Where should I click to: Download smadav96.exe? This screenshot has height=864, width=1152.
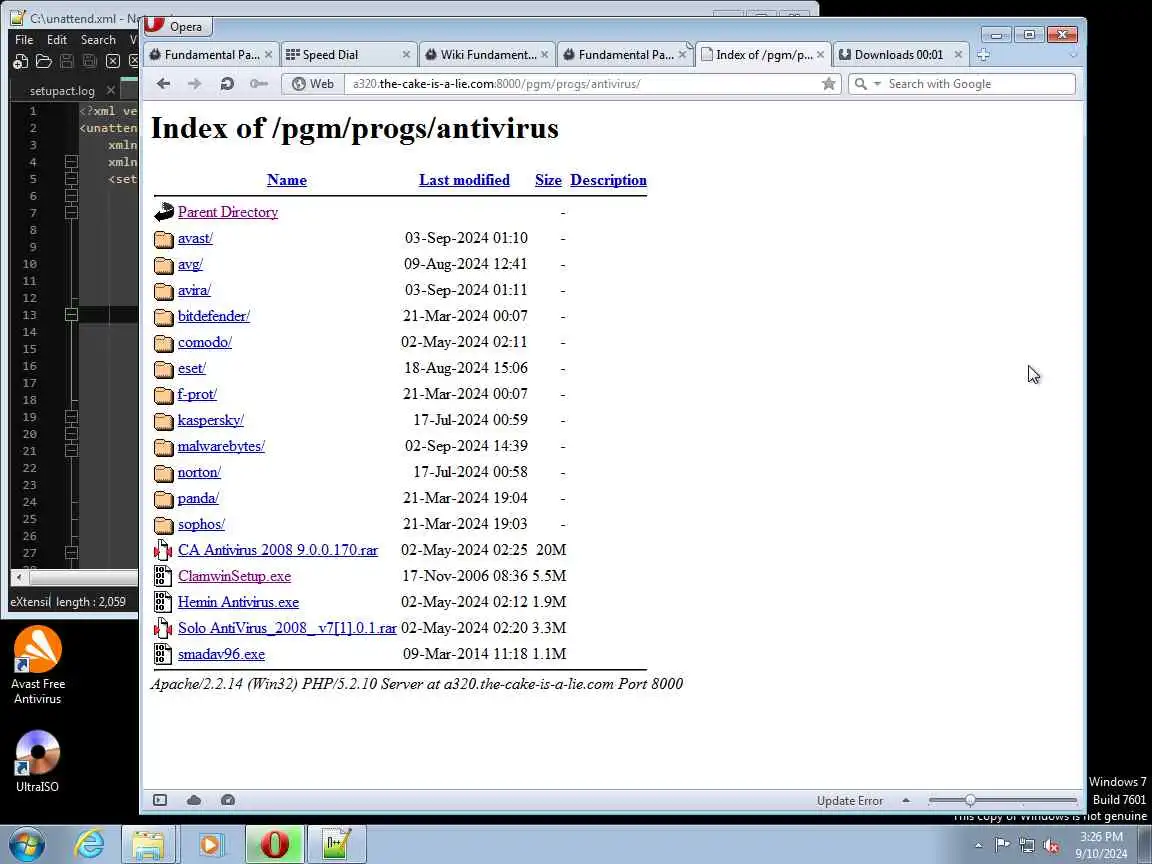pyautogui.click(x=221, y=654)
